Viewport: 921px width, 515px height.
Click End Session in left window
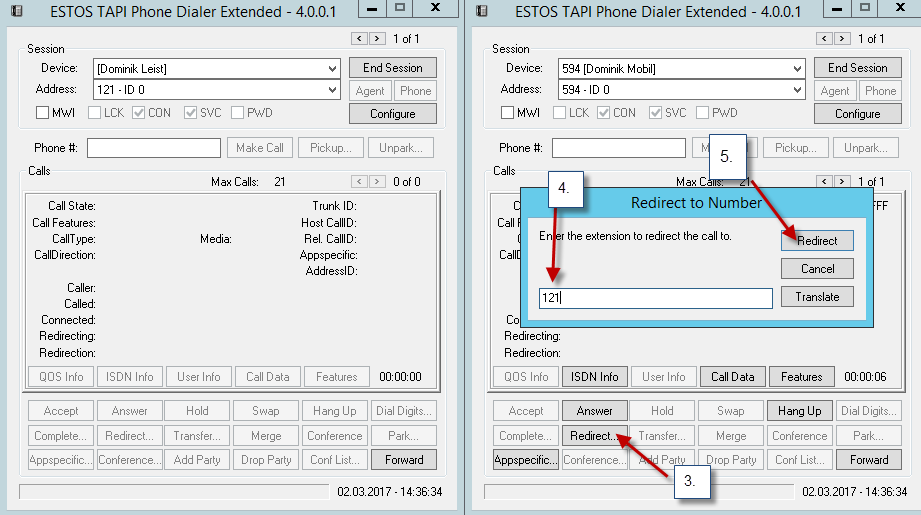[x=392, y=68]
